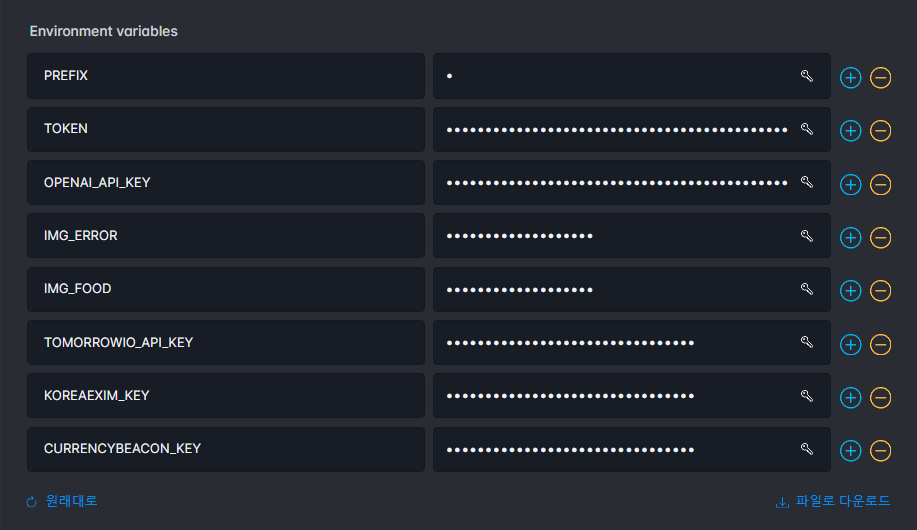Viewport: 917px width, 530px height.
Task: Remove the TOKEN variable row
Action: click(x=880, y=131)
